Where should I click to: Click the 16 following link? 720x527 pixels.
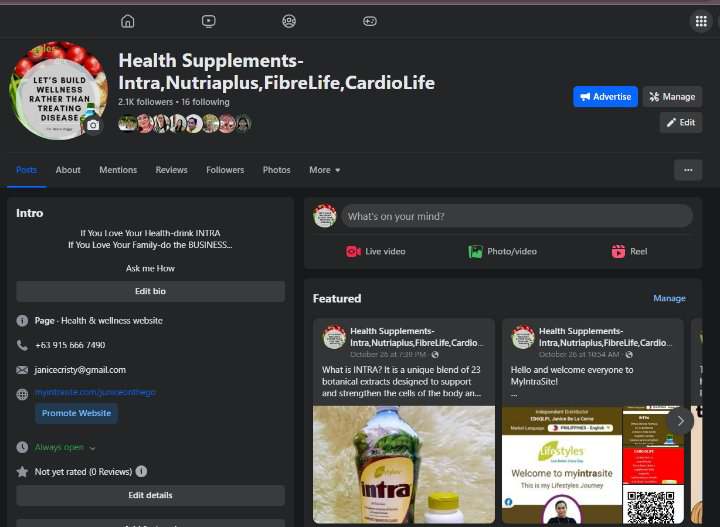[205, 102]
